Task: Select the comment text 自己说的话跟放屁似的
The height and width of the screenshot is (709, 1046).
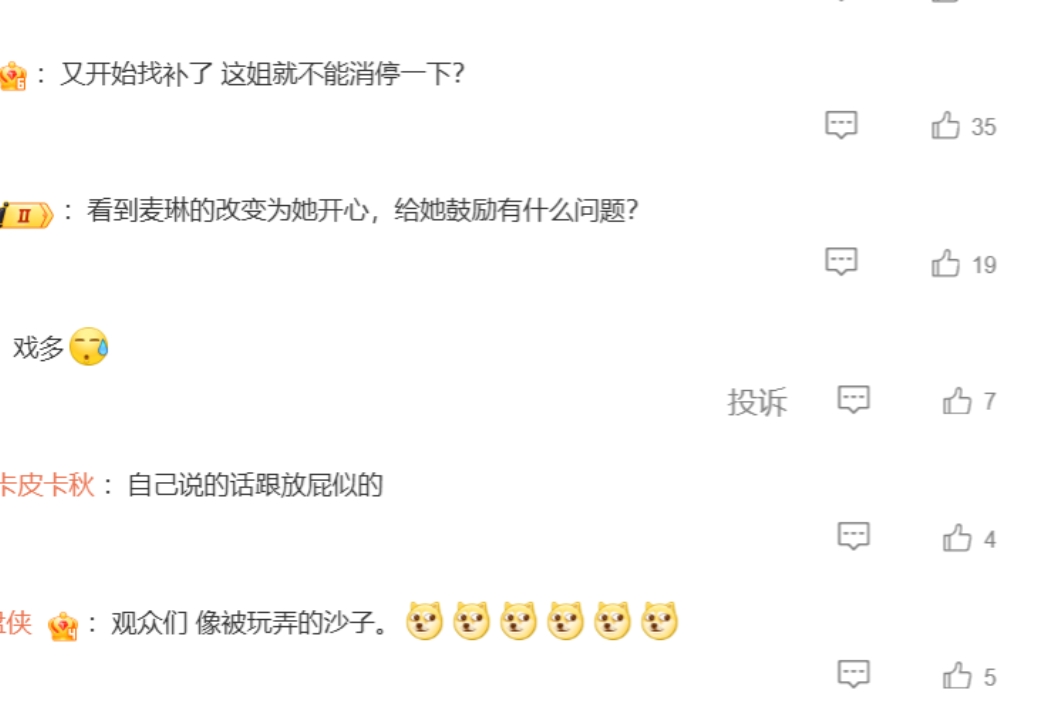Action: coord(255,485)
